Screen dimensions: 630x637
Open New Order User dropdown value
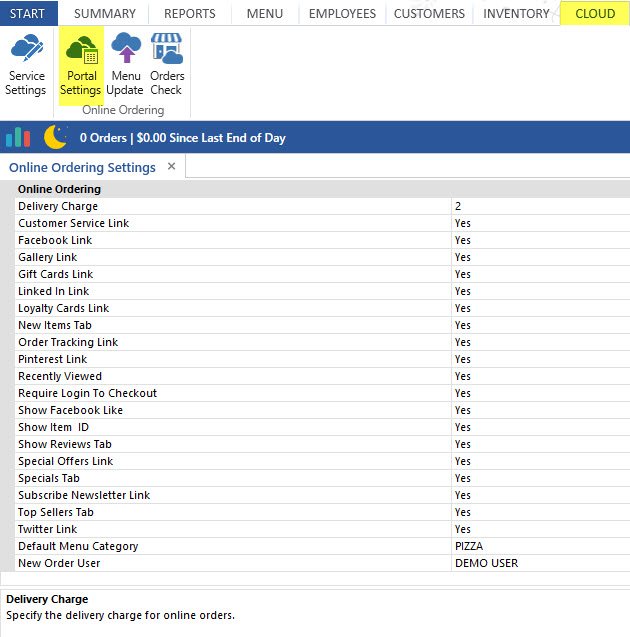click(x=538, y=563)
